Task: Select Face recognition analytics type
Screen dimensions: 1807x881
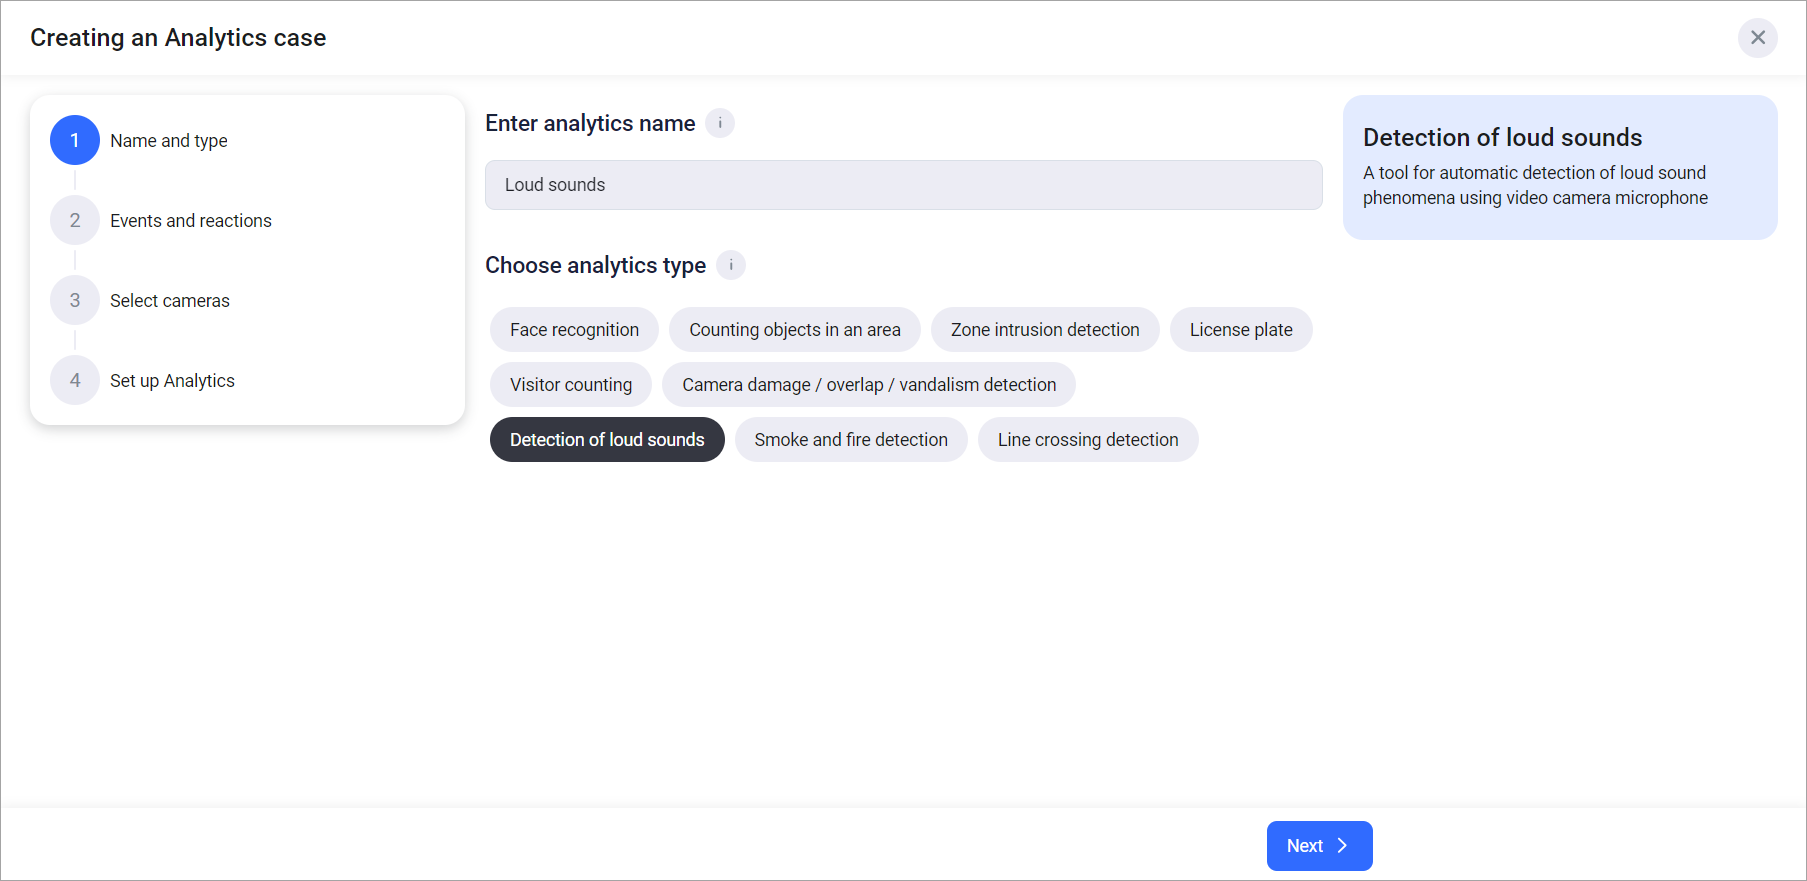Action: [x=574, y=330]
